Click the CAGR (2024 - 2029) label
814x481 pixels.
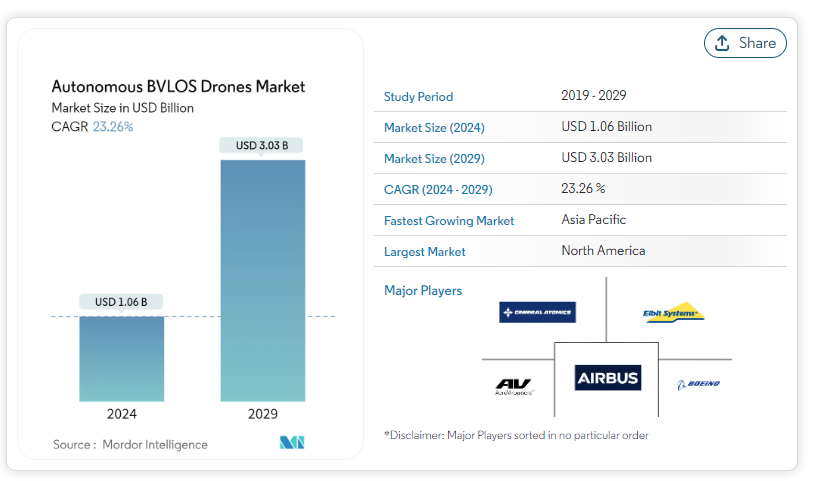click(x=438, y=189)
